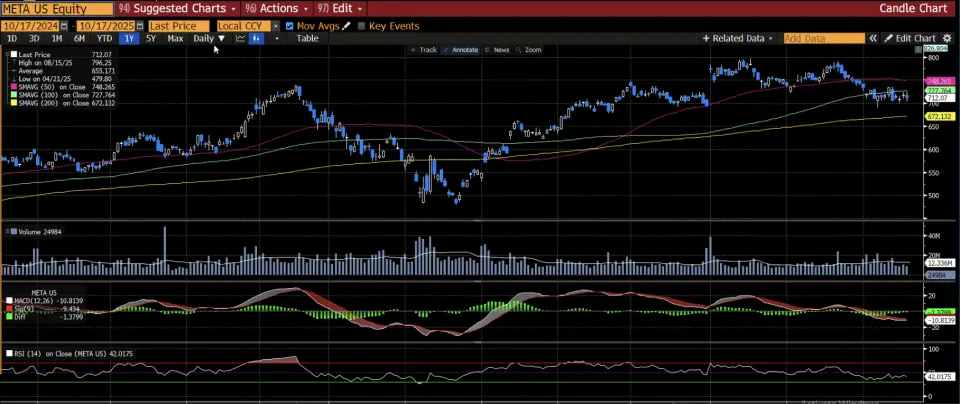Open the Local CCY currency dropdown
Screen dimensions: 960x404
(275, 26)
